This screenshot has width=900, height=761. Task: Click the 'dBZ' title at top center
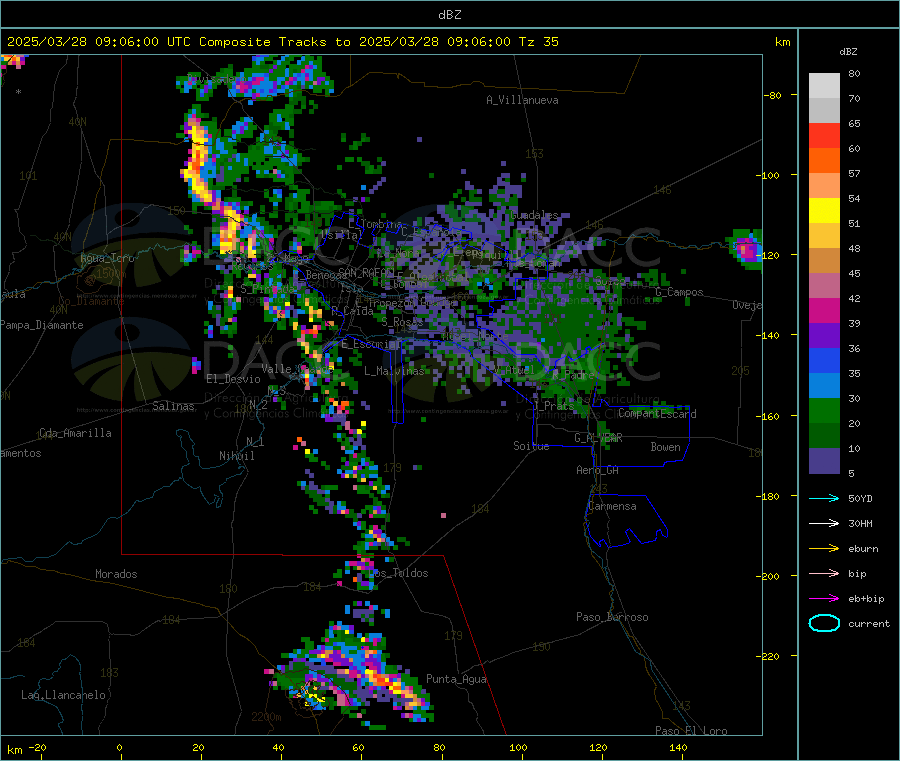[449, 15]
